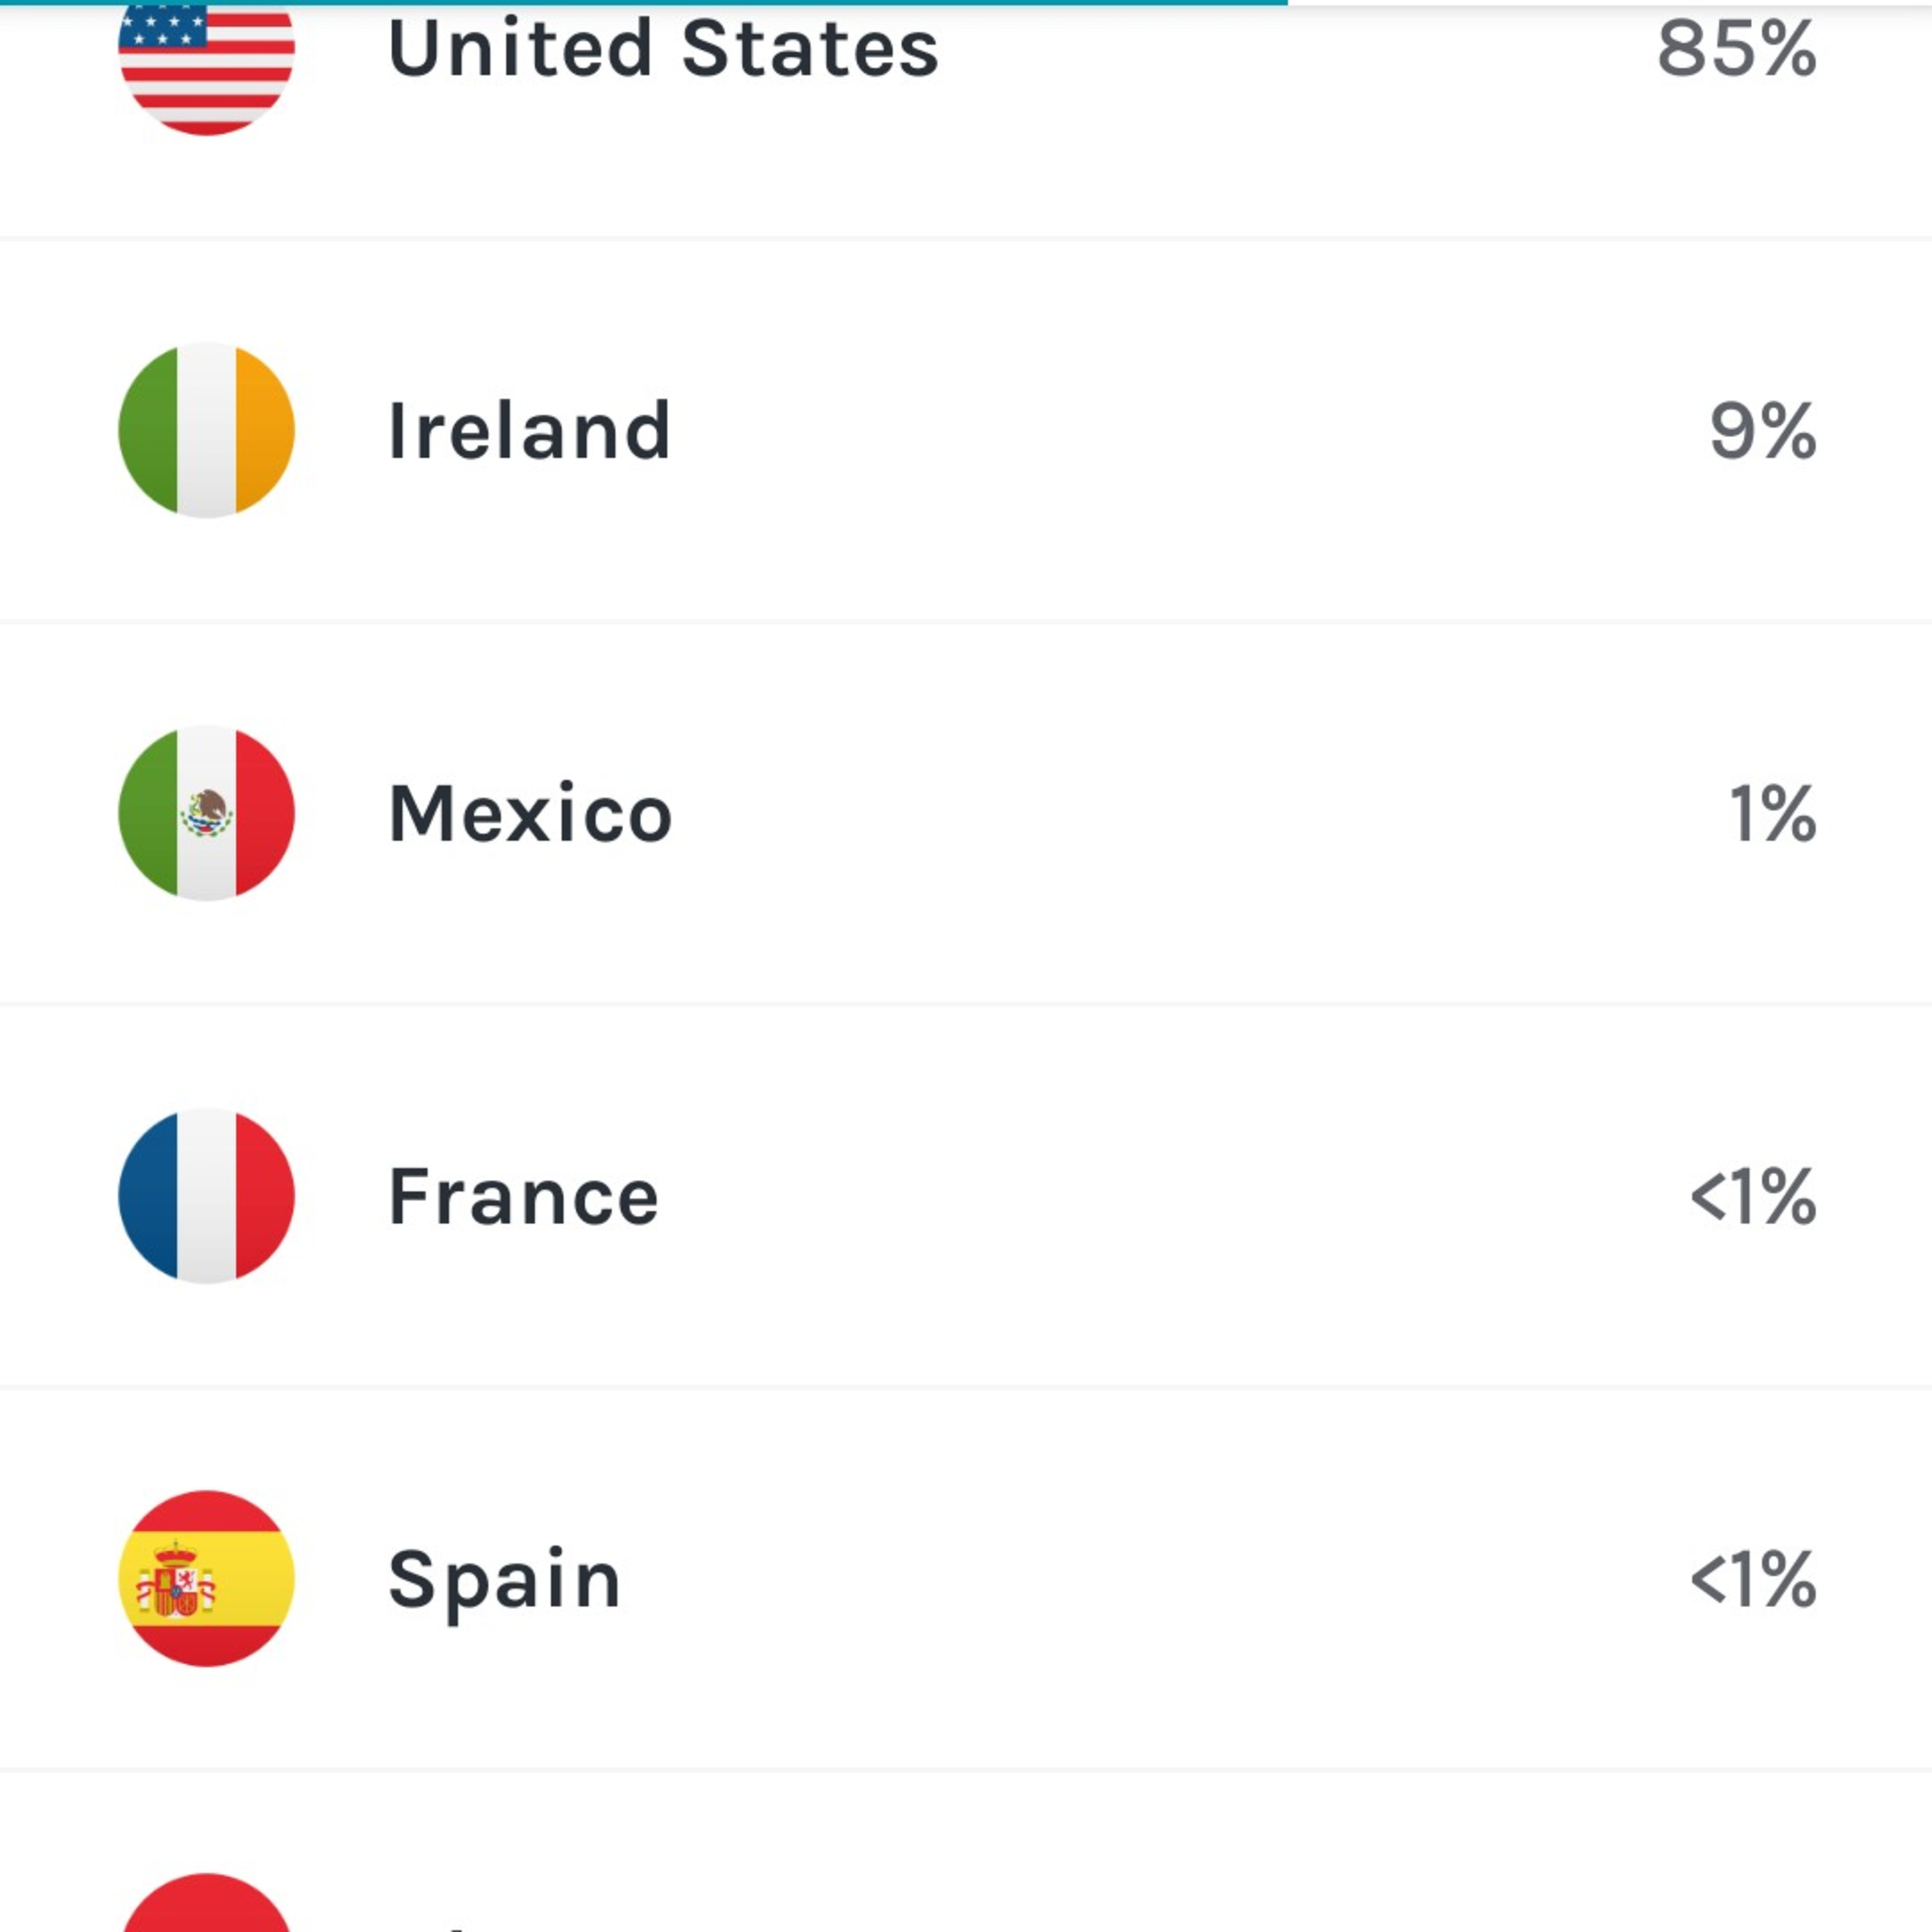The image size is (1932, 1932).
Task: Choose the Spain flag icon
Action: point(206,1578)
